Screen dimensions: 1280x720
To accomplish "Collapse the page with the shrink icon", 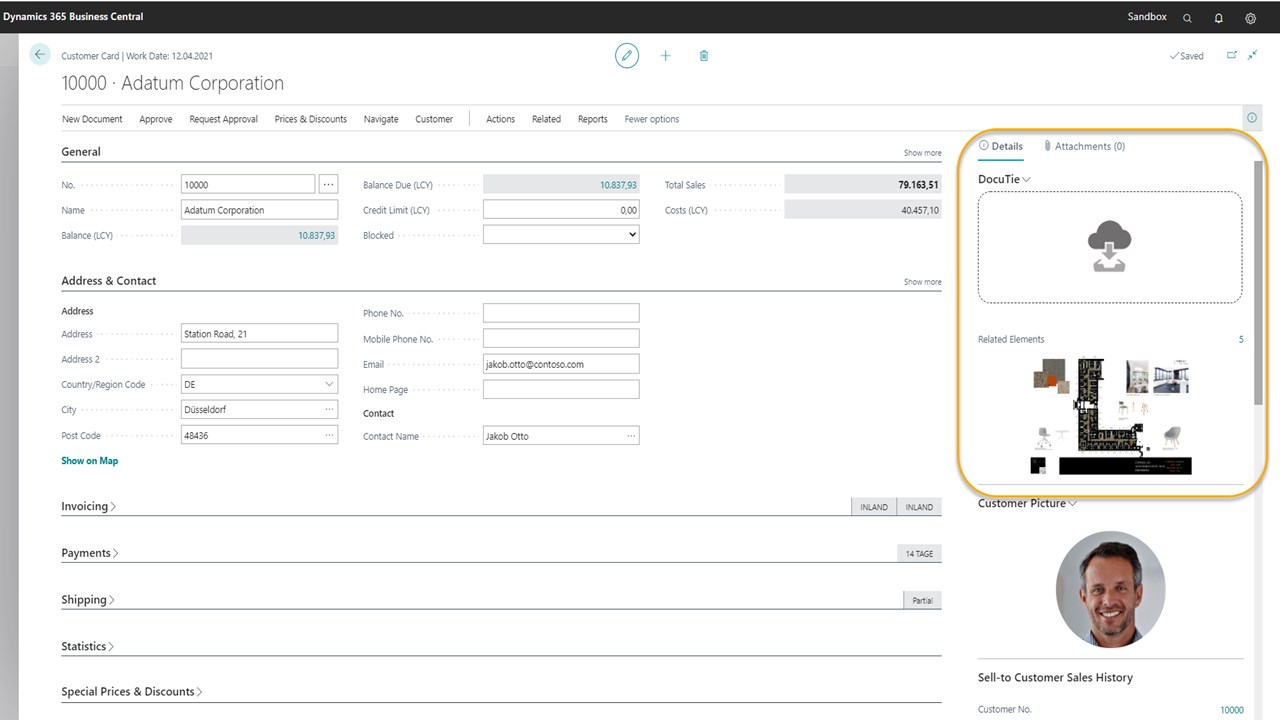I will coord(1253,55).
